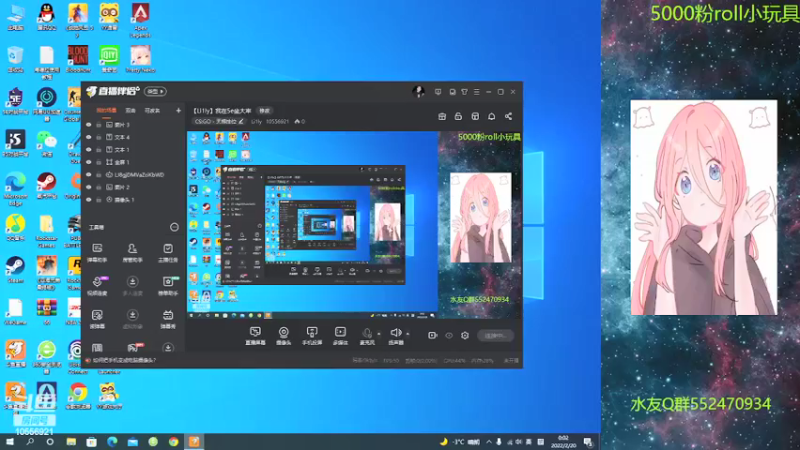Expand the microphone options arrow
This screenshot has width=800, height=450.
379,334
